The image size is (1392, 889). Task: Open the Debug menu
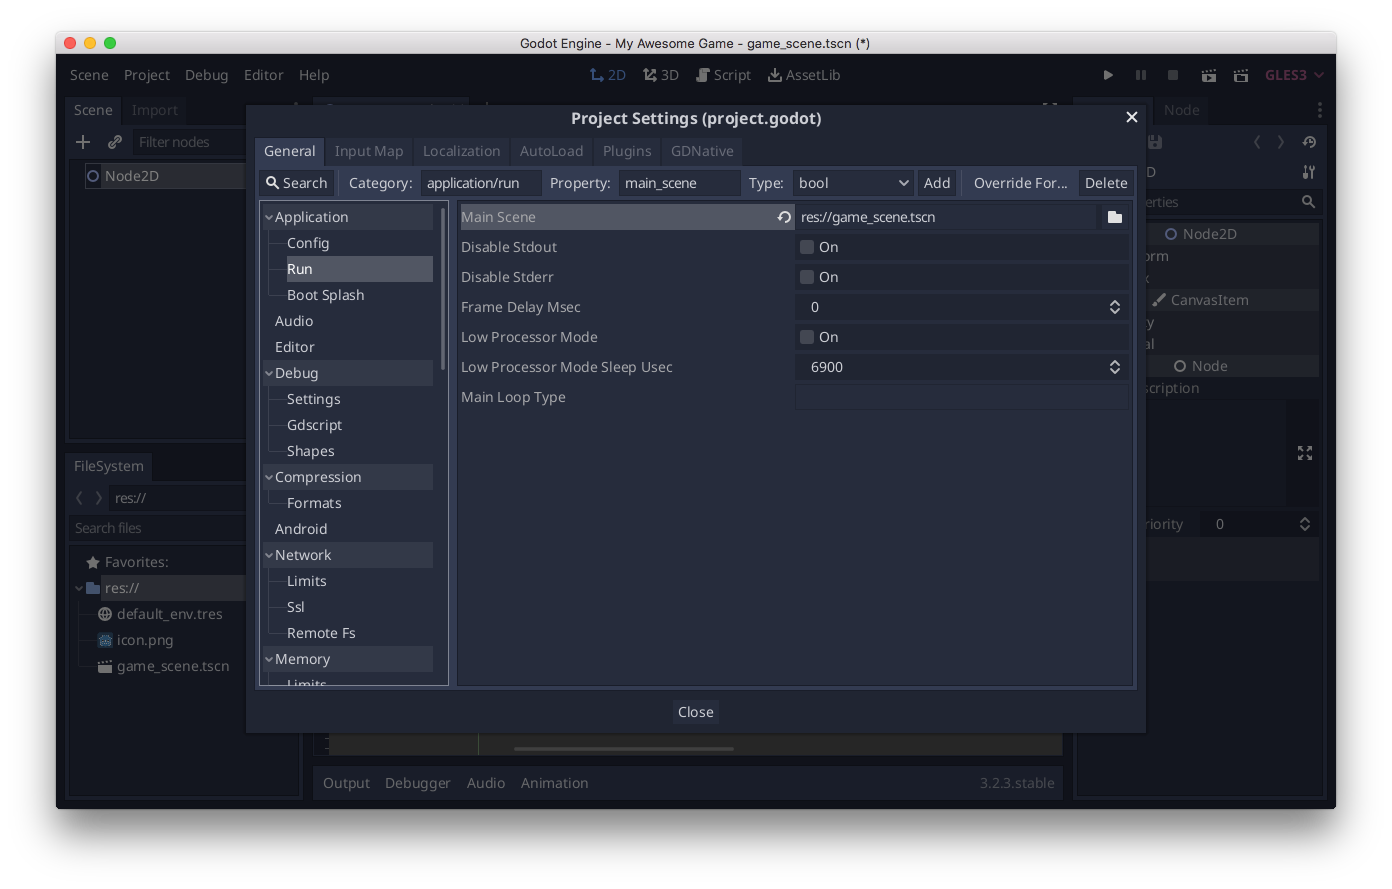click(206, 75)
